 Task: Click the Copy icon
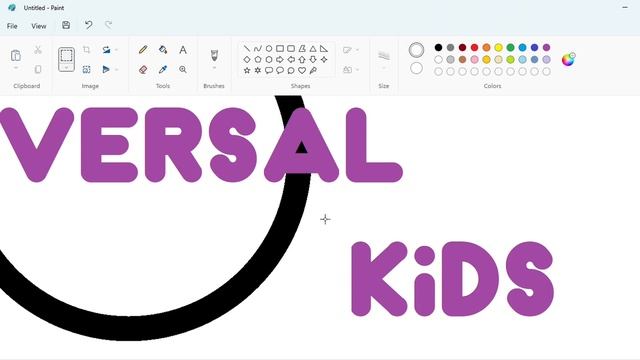(x=38, y=69)
